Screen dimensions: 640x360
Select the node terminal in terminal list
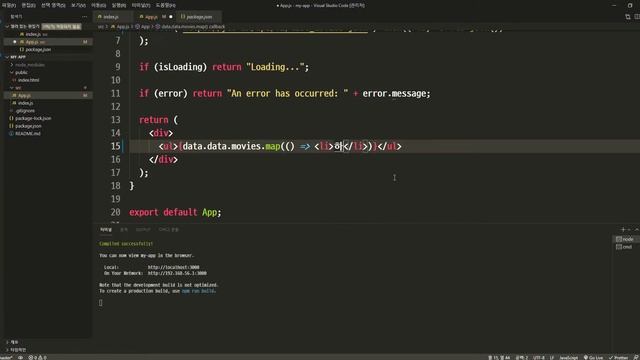tap(626, 239)
